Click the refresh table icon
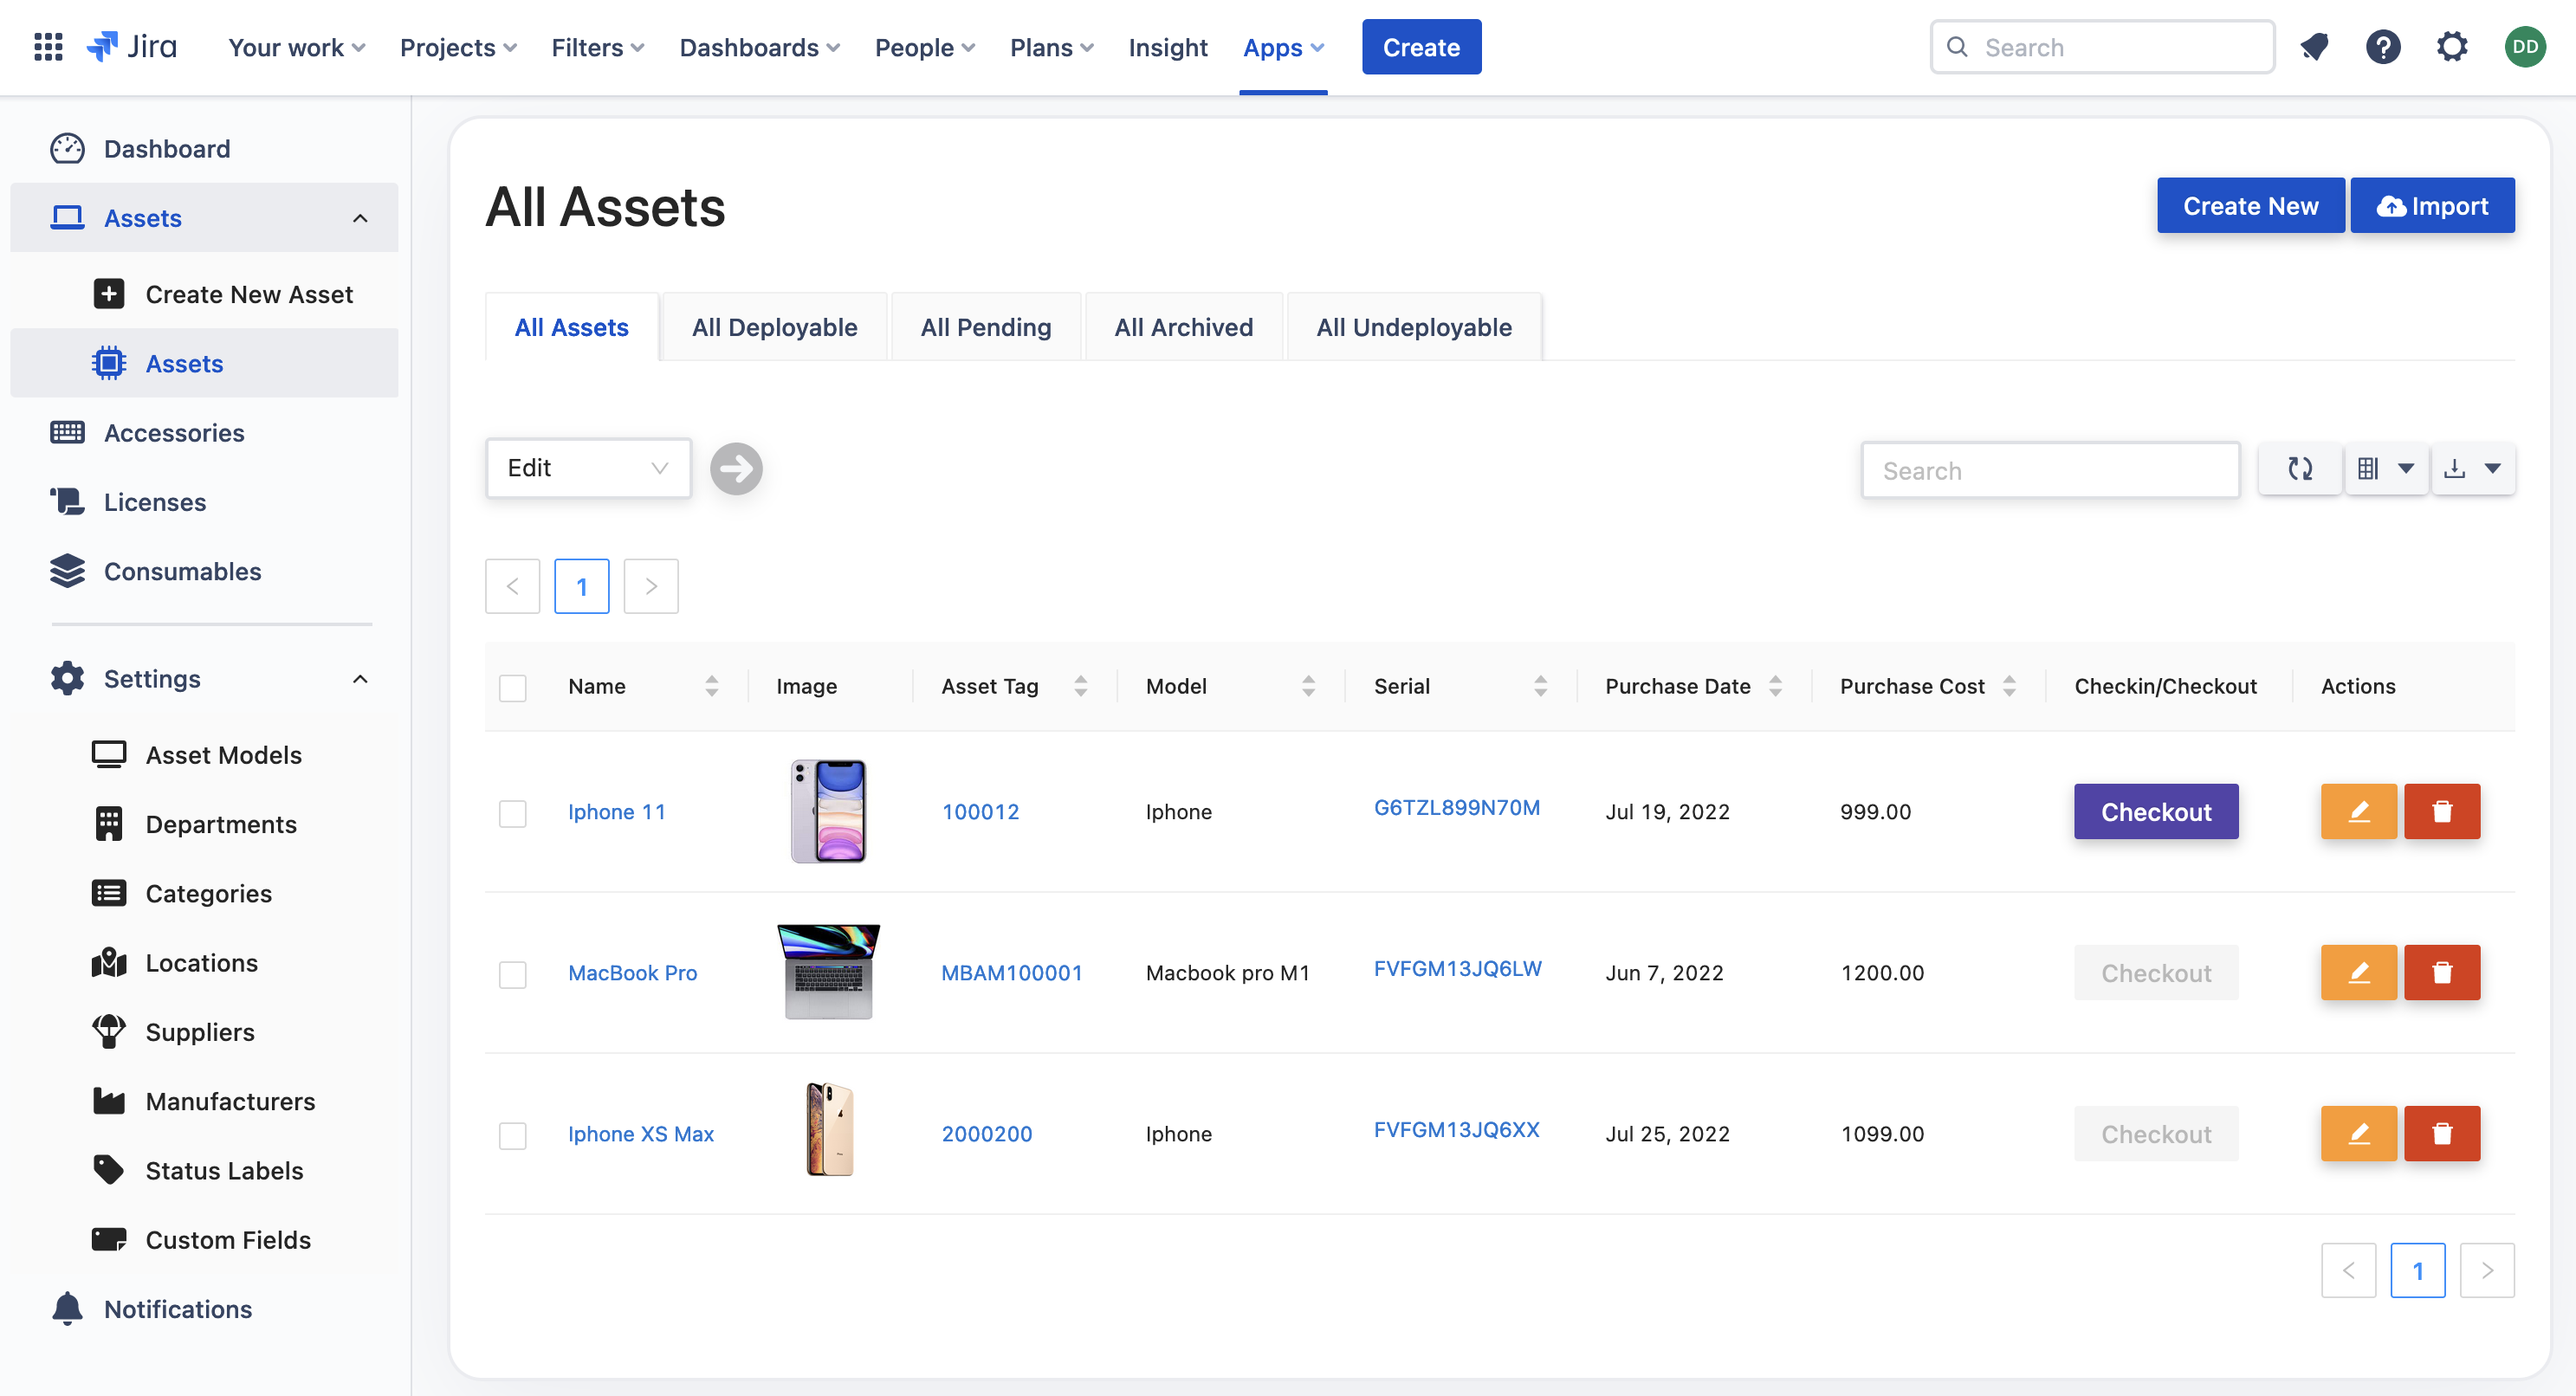The width and height of the screenshot is (2576, 1396). click(2300, 469)
